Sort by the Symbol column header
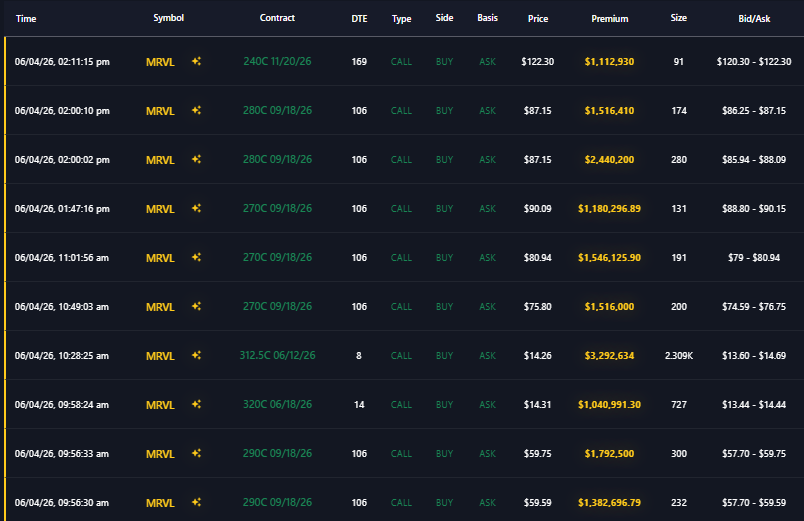 click(168, 18)
